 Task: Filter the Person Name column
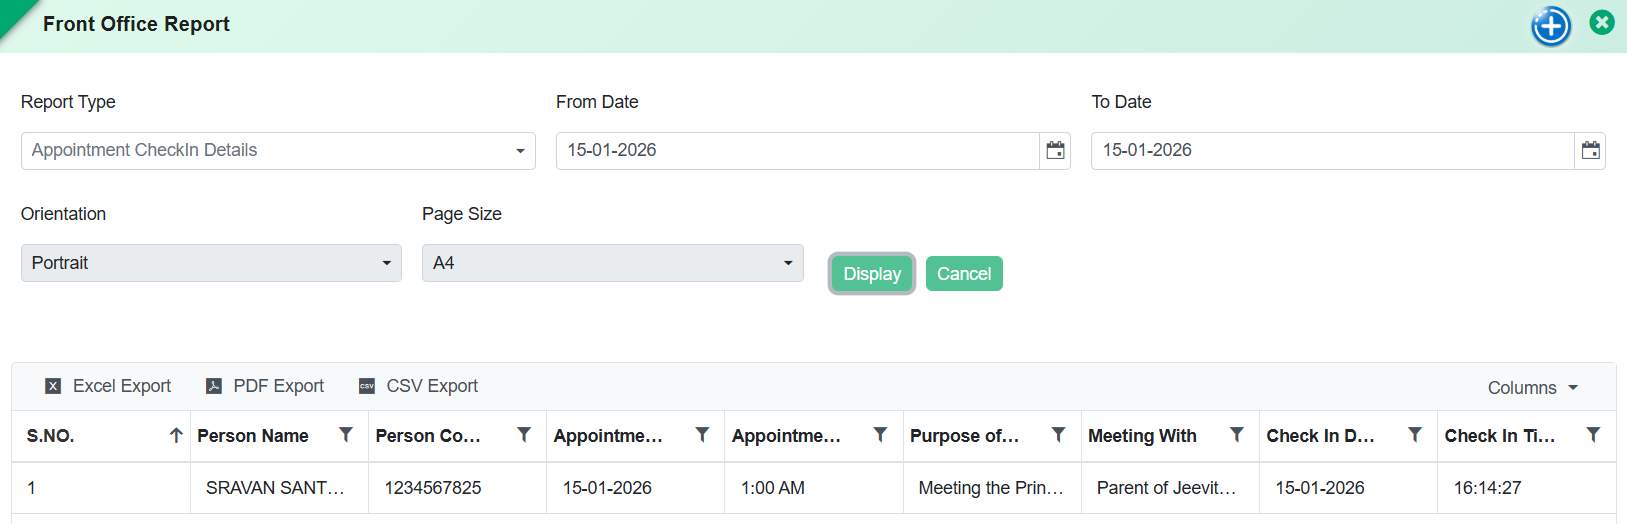pyautogui.click(x=346, y=435)
